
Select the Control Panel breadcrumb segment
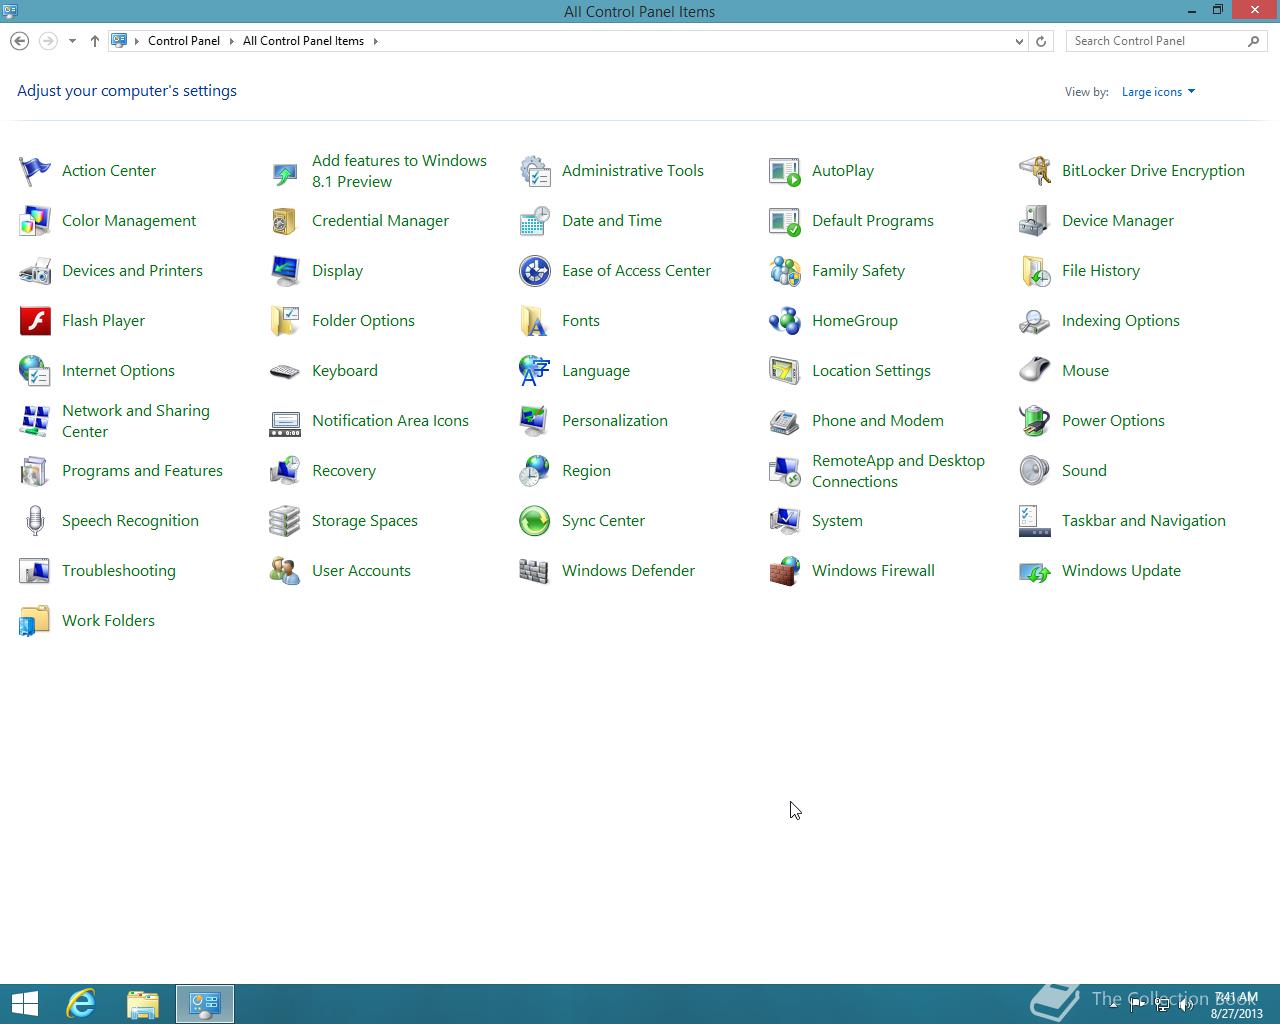coord(184,41)
